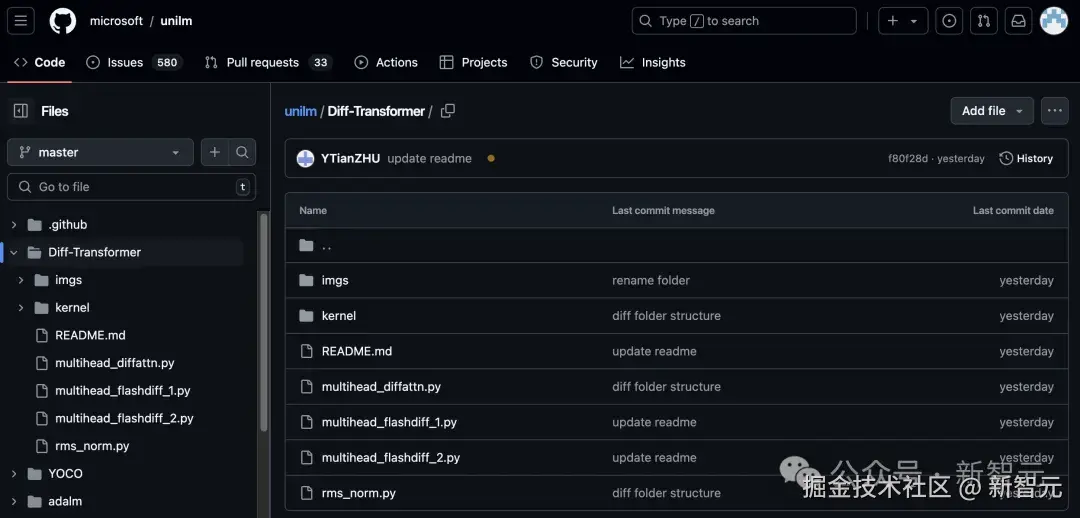The height and width of the screenshot is (518, 1080).
Task: Copy the Diff-Transformer path to clipboard
Action: coord(448,111)
